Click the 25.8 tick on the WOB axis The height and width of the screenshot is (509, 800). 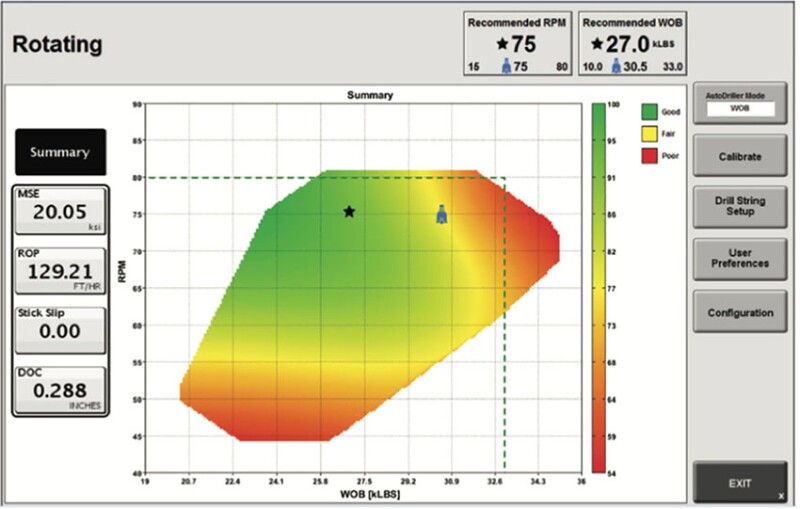click(320, 481)
